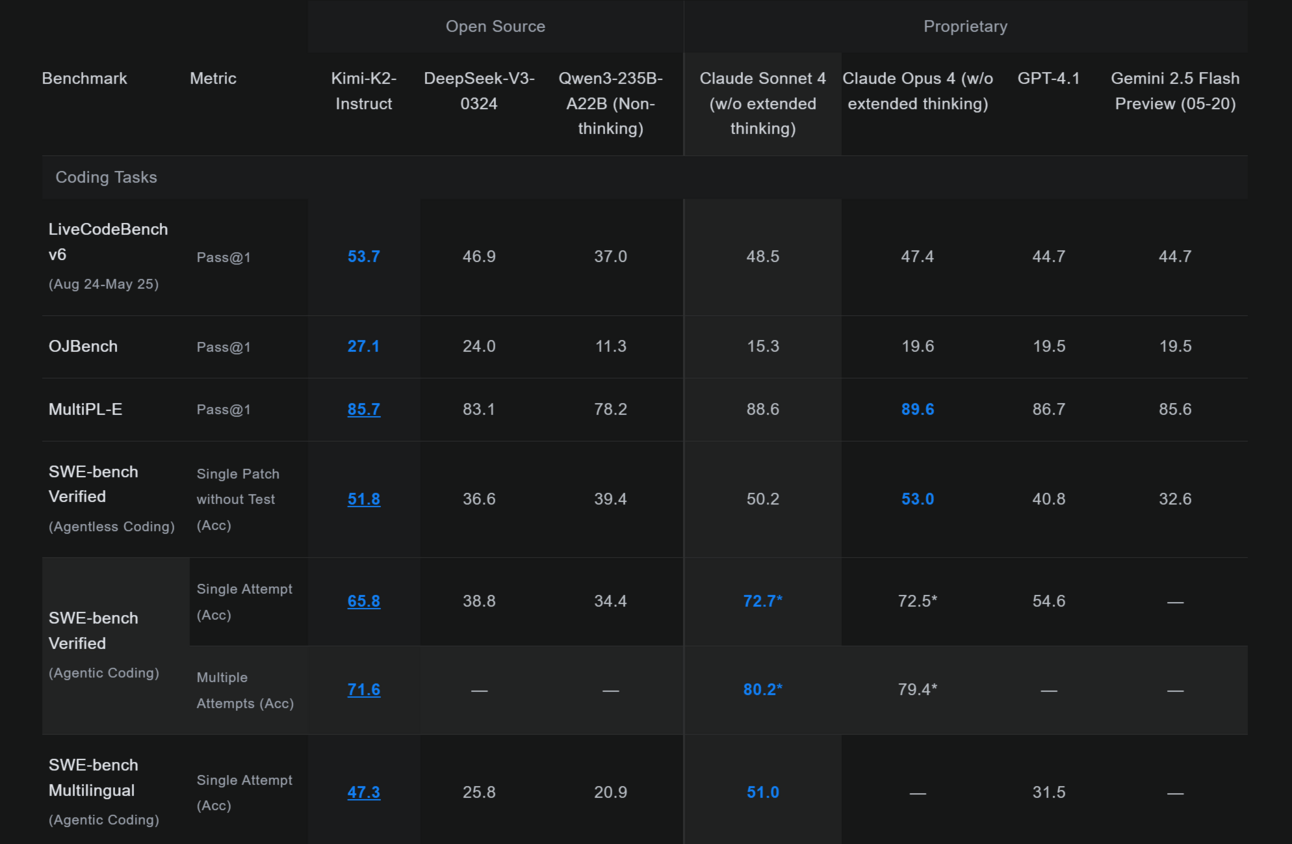Select Gemini MultiPL-E score 85.6
This screenshot has width=1292, height=844.
pos(1175,409)
